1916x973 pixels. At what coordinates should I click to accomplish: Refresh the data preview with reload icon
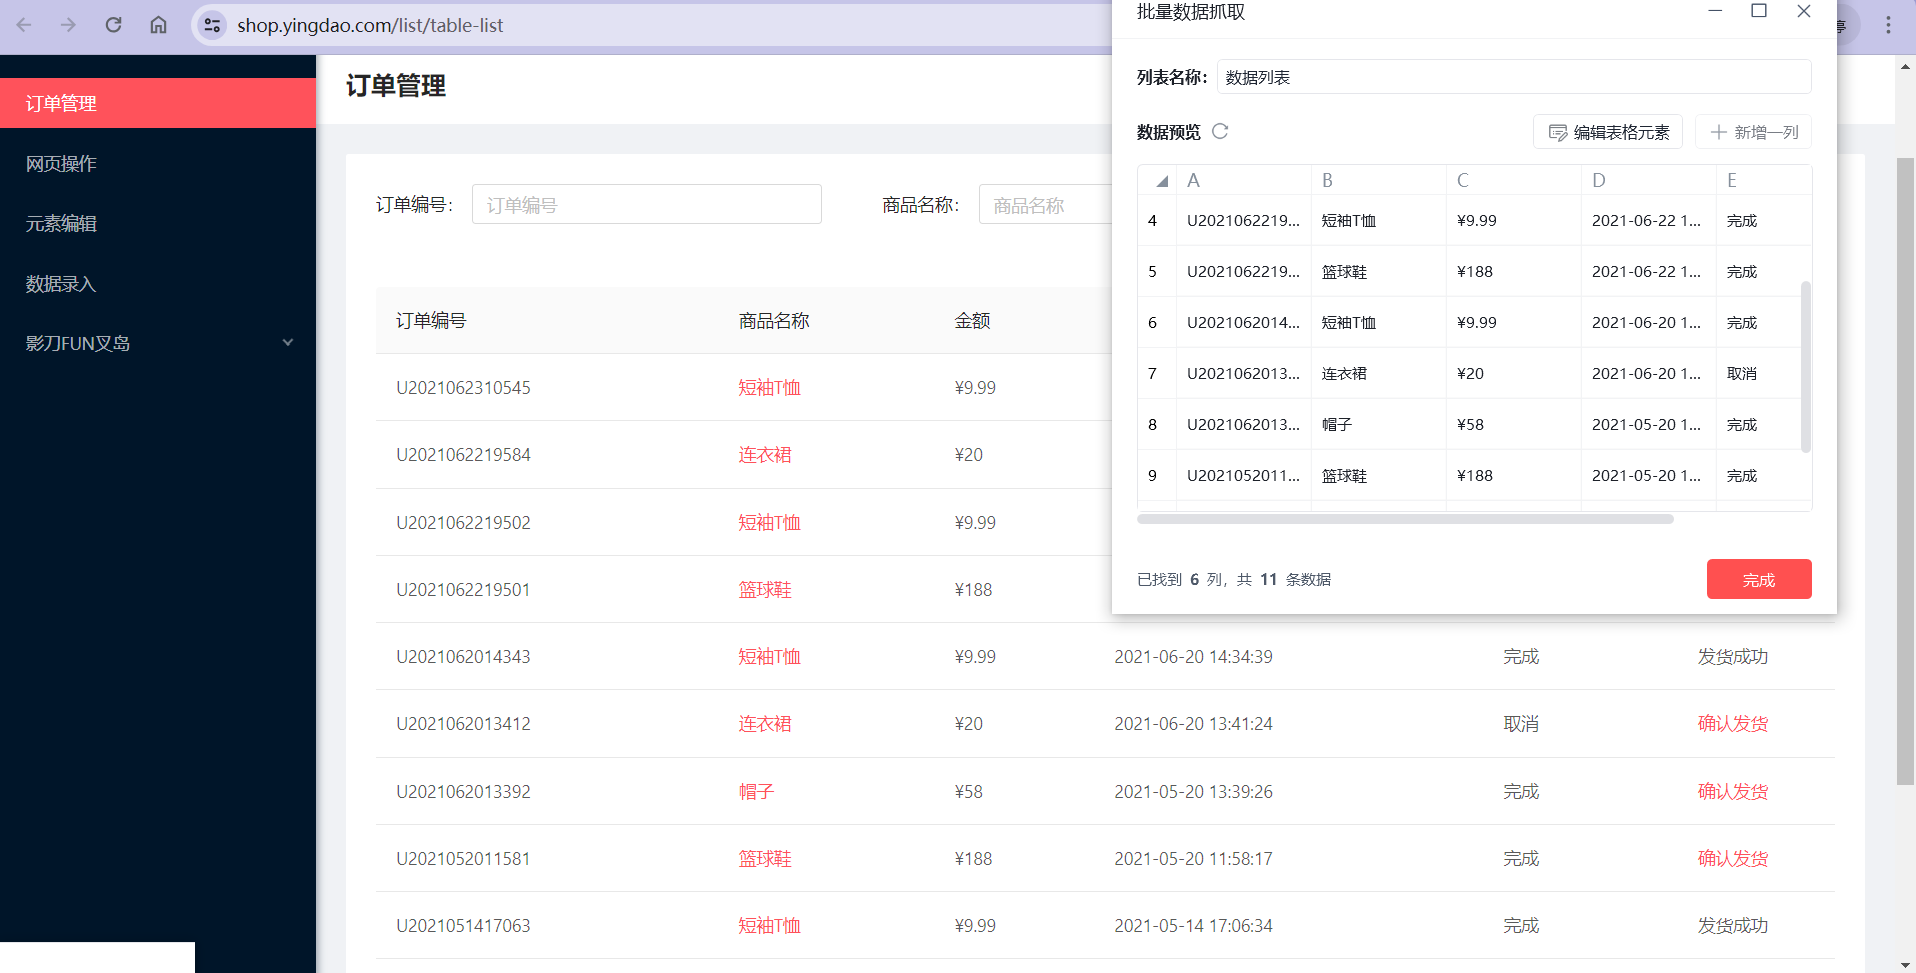coord(1220,131)
